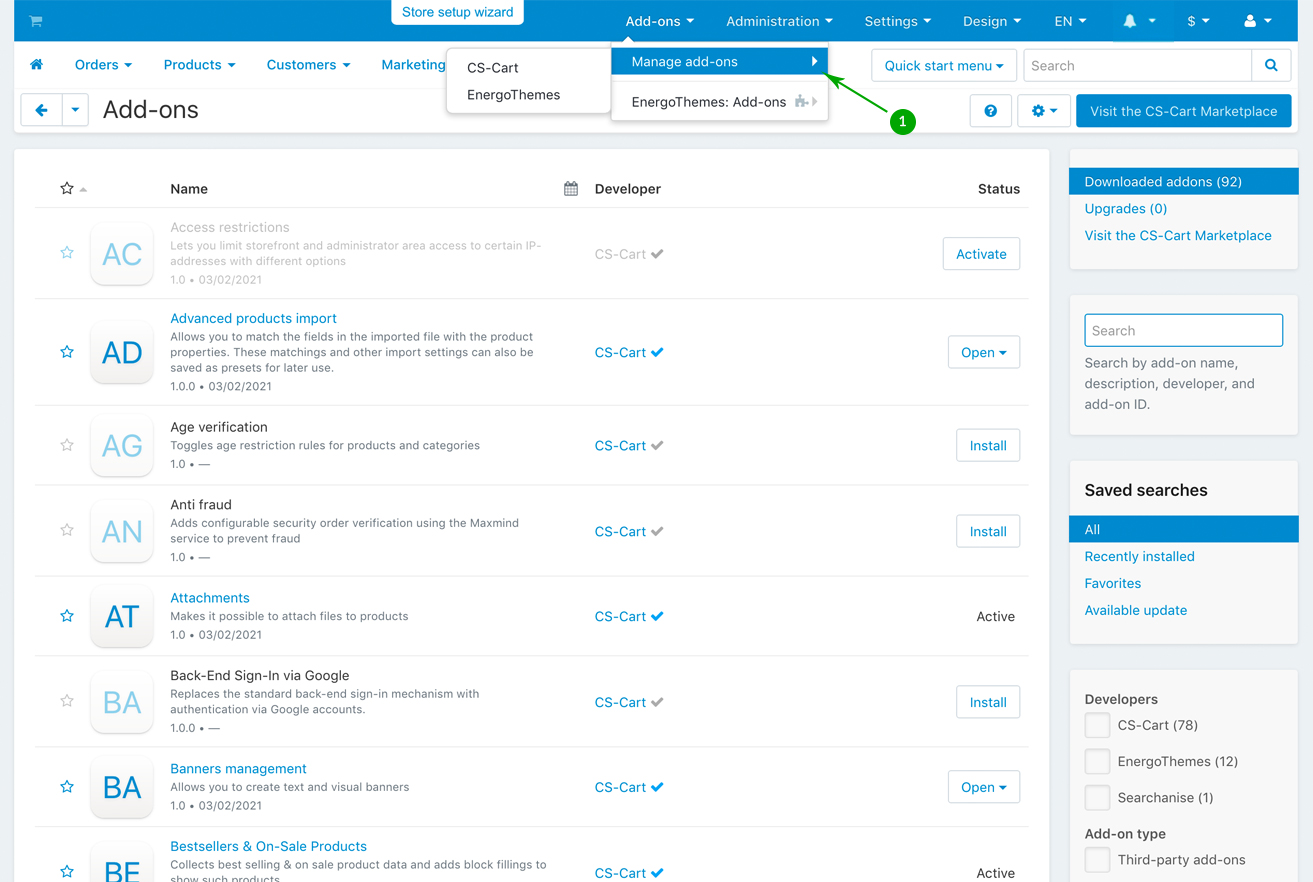This screenshot has height=882, width=1313.
Task: Open dropdown for Advanced products import
Action: point(983,352)
